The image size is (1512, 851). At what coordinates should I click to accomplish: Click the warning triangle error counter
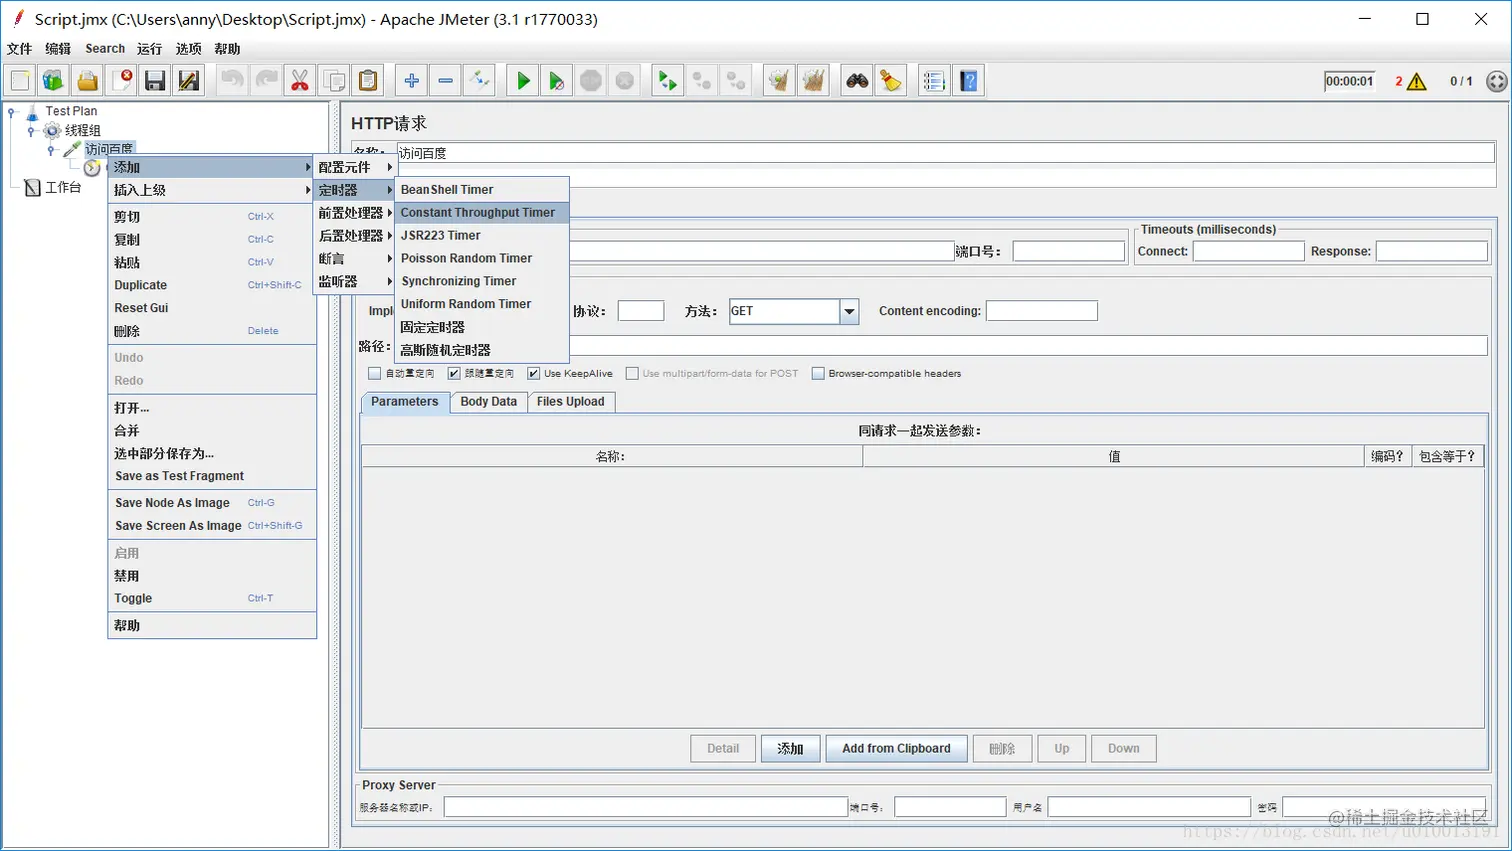click(1416, 82)
